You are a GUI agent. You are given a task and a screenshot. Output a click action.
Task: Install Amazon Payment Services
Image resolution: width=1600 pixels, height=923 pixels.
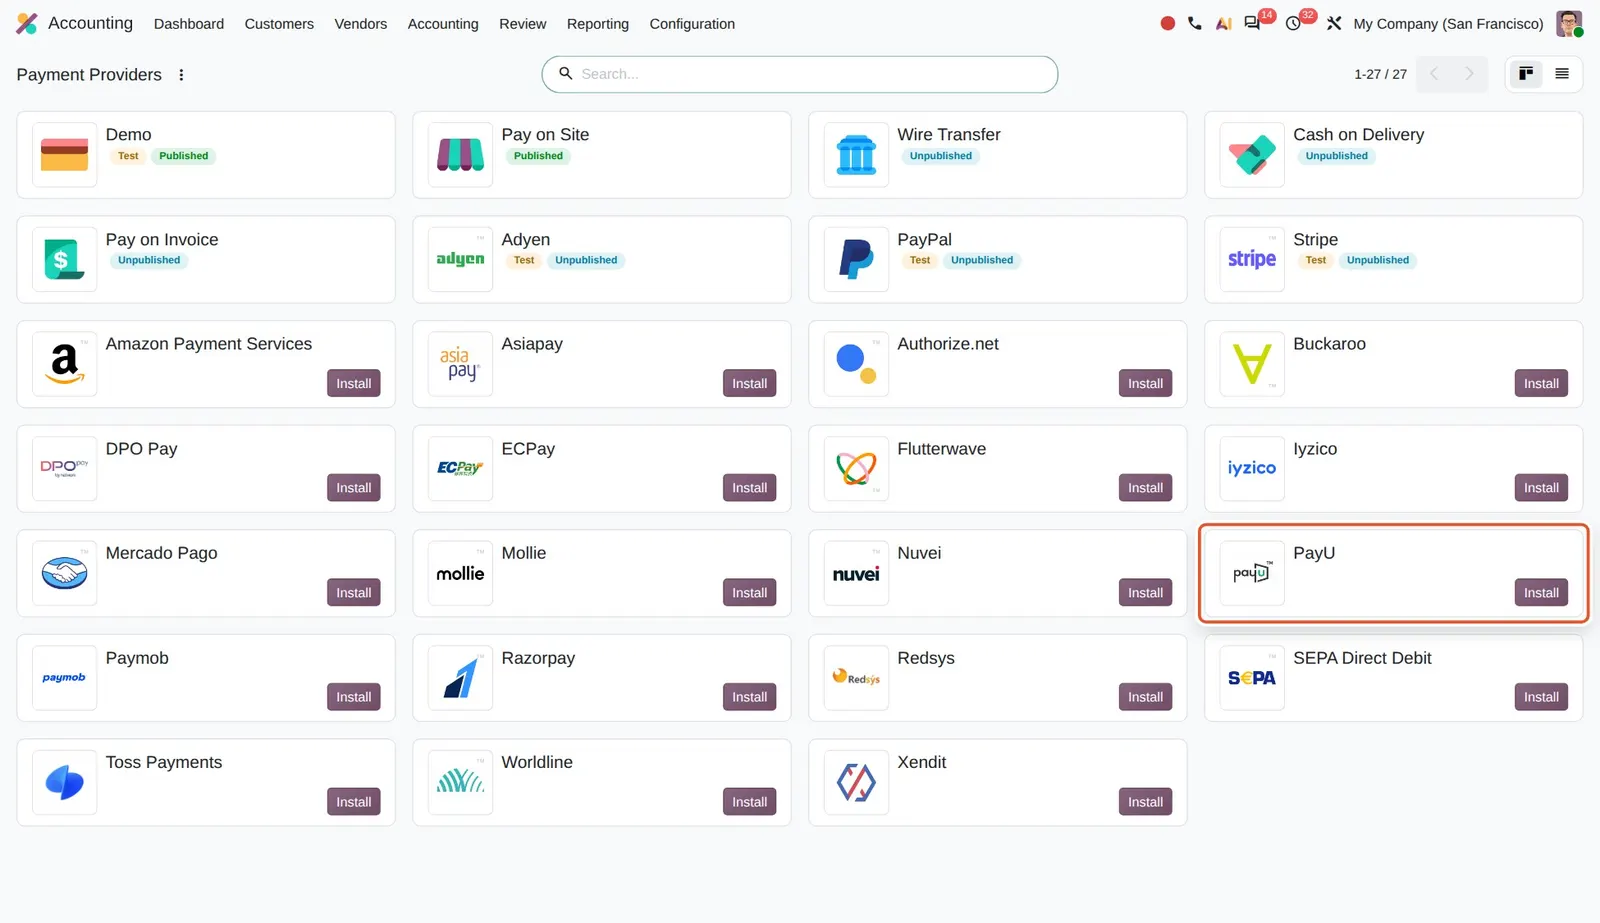coord(354,383)
